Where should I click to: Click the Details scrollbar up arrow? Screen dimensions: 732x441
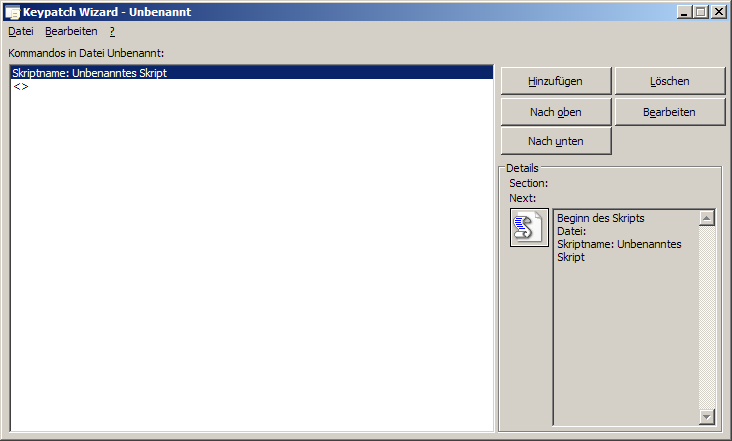click(707, 218)
